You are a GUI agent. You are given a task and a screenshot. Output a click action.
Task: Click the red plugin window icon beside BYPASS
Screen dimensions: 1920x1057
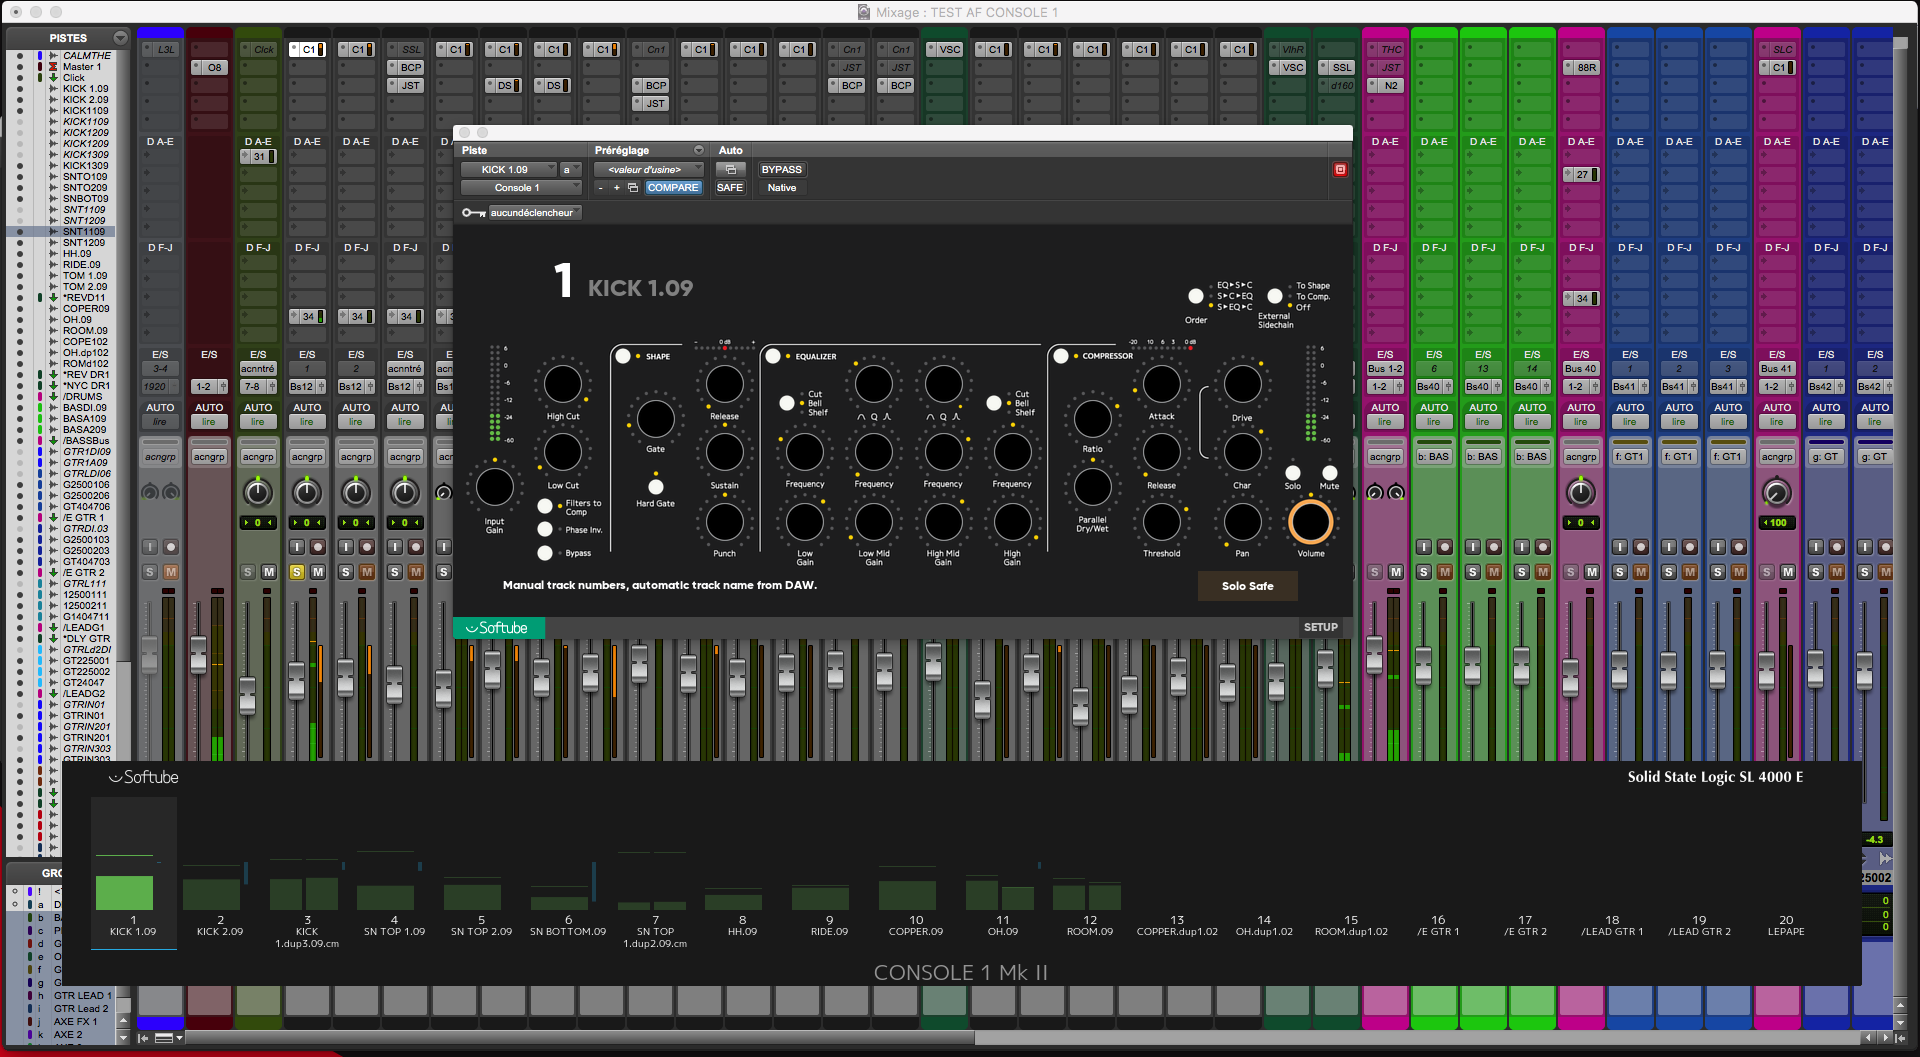[x=1340, y=170]
